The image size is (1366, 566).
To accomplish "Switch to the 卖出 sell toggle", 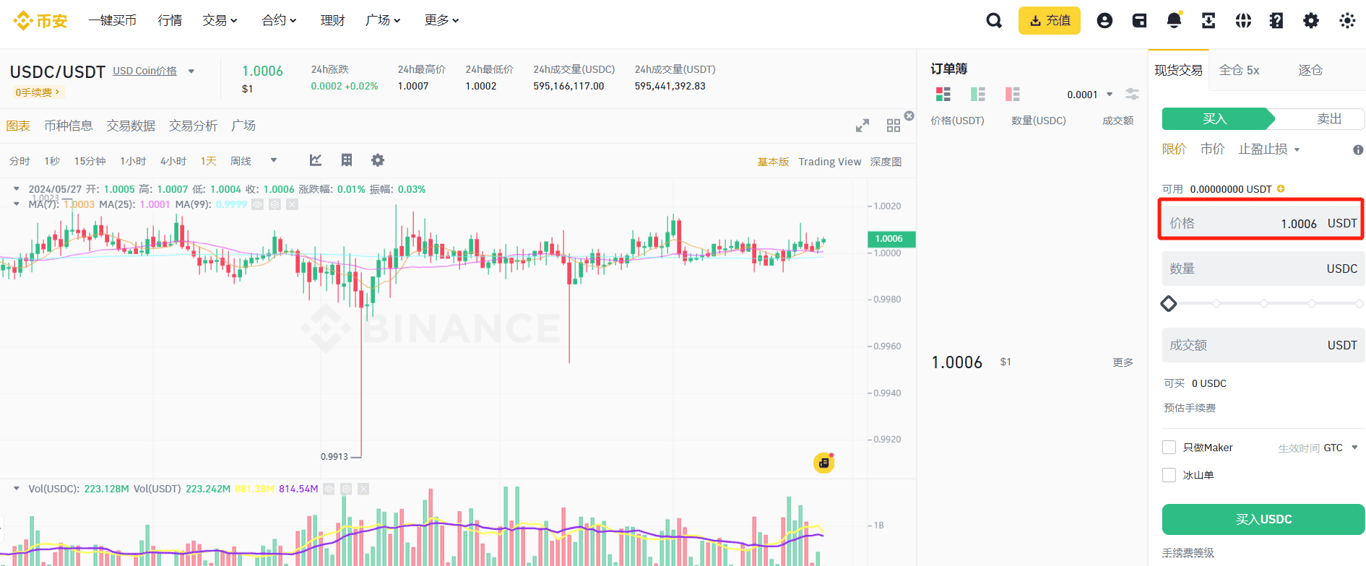I will [x=1322, y=119].
